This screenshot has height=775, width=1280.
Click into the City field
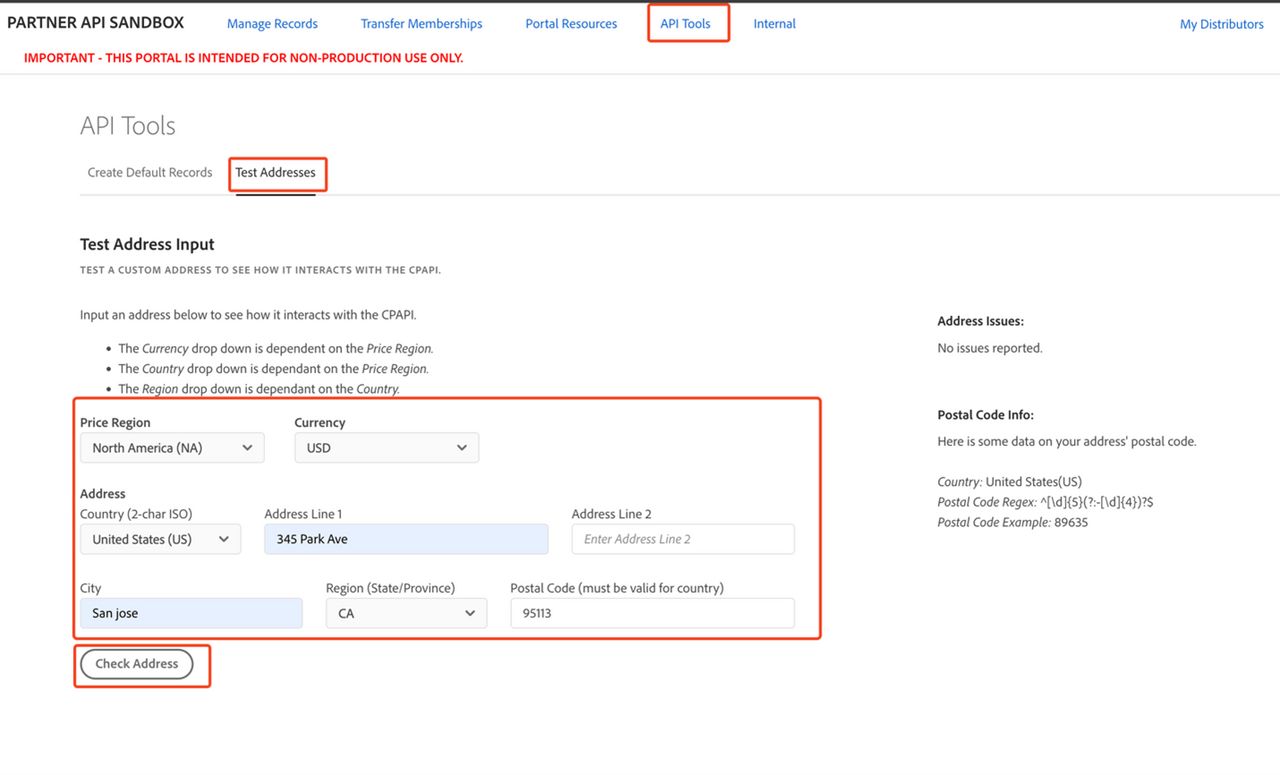click(x=191, y=613)
